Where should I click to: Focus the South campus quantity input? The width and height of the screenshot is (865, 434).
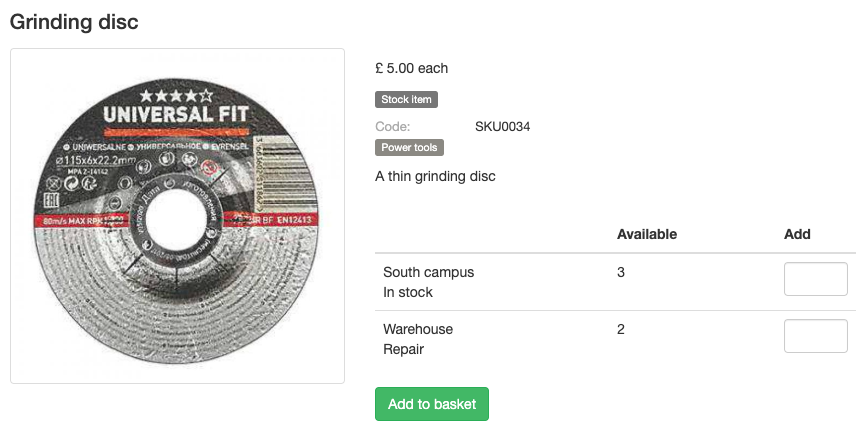(x=815, y=279)
